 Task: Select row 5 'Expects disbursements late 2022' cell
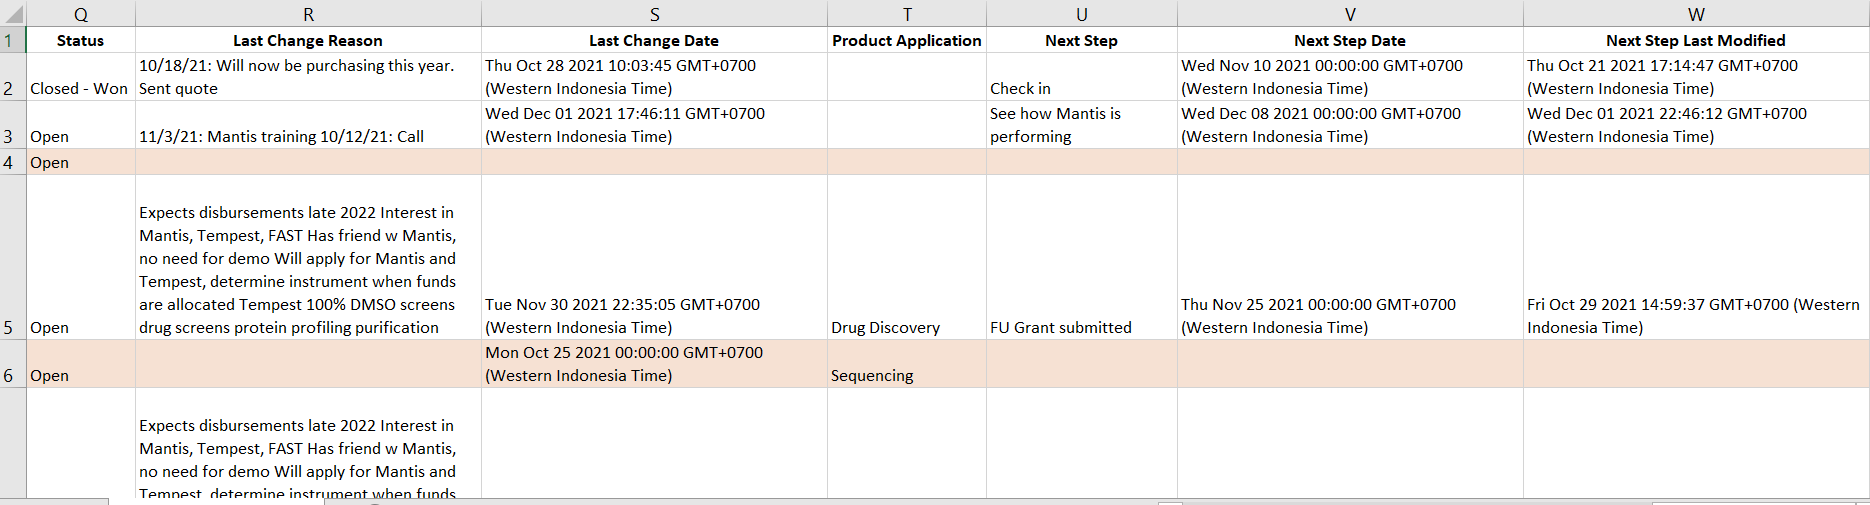click(308, 257)
